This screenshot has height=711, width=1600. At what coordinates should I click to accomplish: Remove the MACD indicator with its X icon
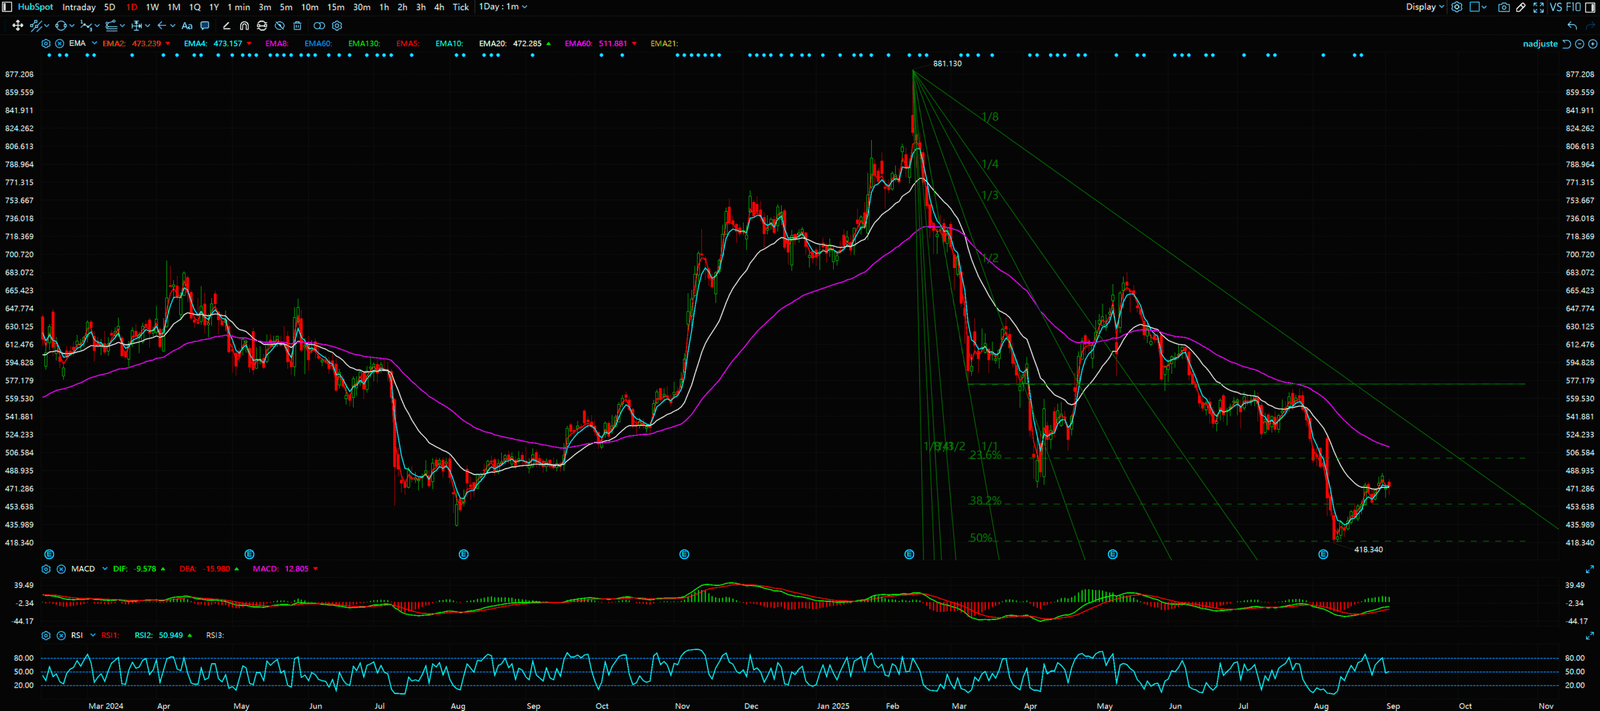pos(61,569)
